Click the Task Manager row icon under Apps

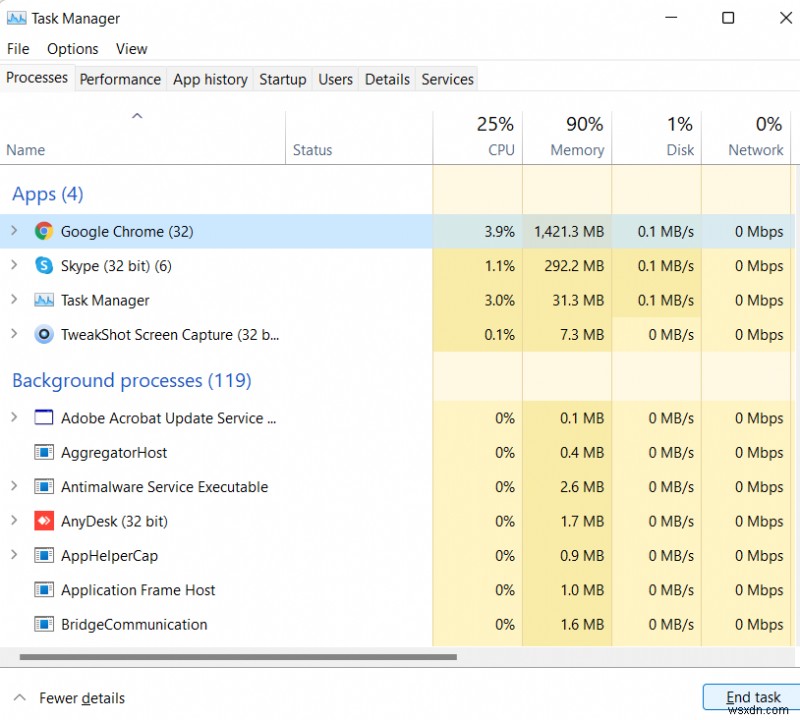coord(44,300)
